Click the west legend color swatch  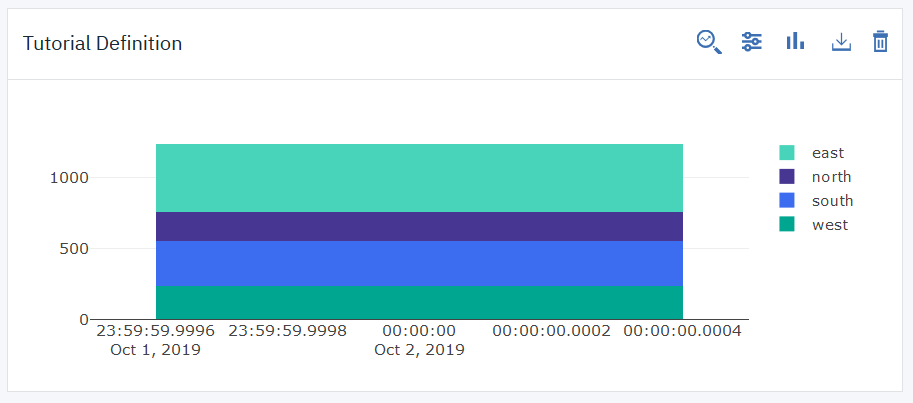[787, 225]
